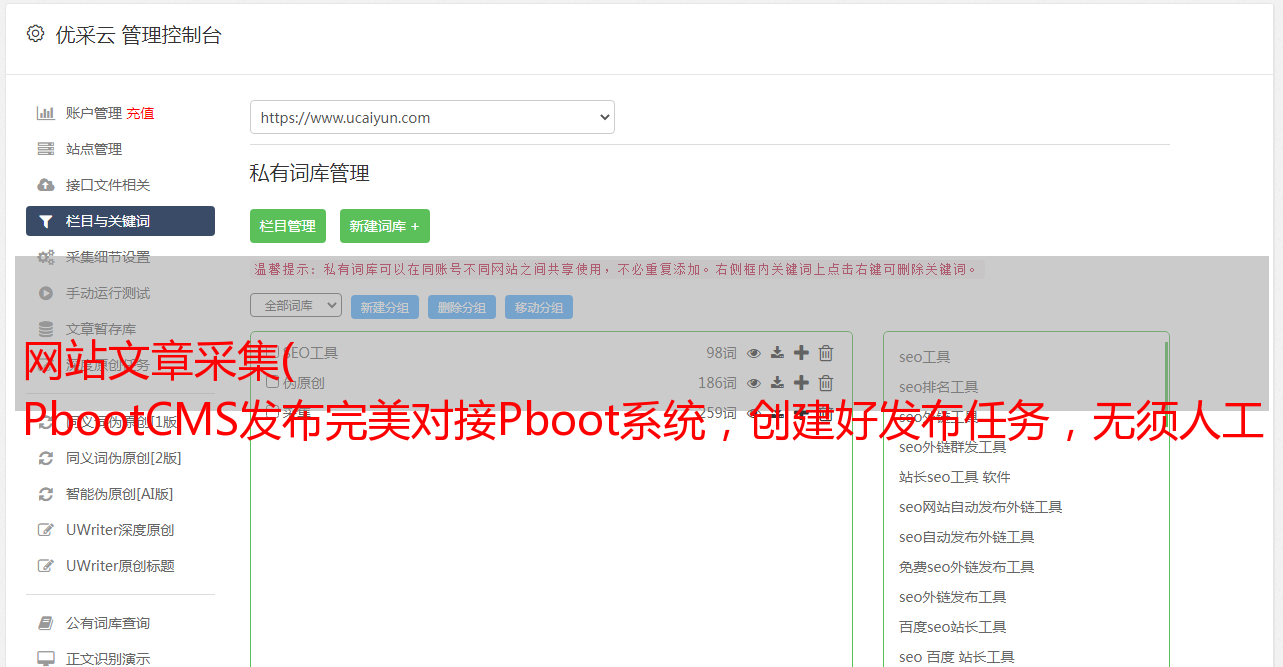Open the https://www.ucaiyun.com site dropdown

click(x=432, y=117)
